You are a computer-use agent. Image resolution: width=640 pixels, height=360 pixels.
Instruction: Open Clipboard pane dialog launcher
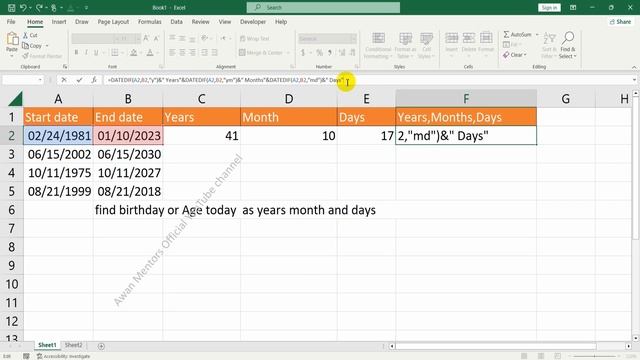pyautogui.click(x=65, y=67)
